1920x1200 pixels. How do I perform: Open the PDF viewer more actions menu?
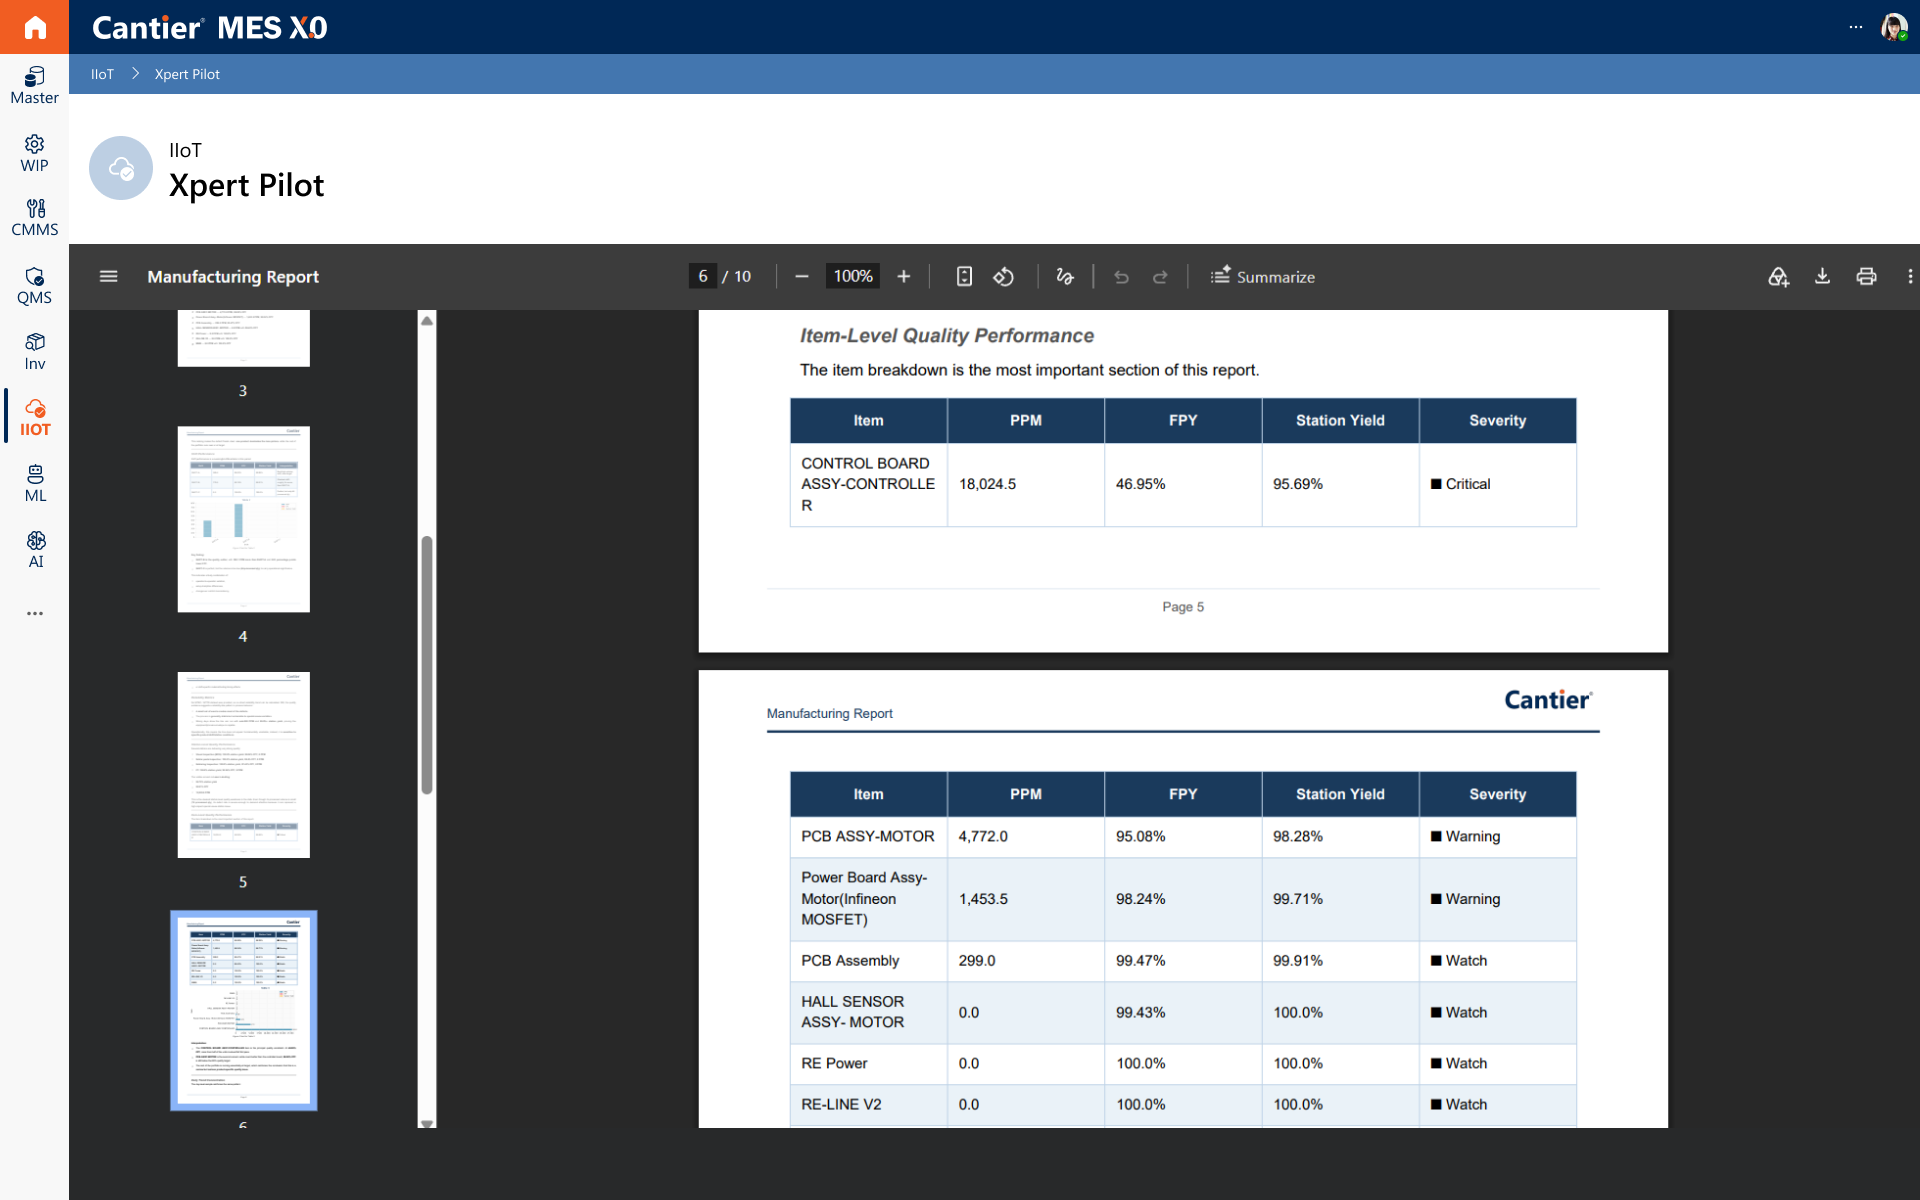tap(1909, 276)
